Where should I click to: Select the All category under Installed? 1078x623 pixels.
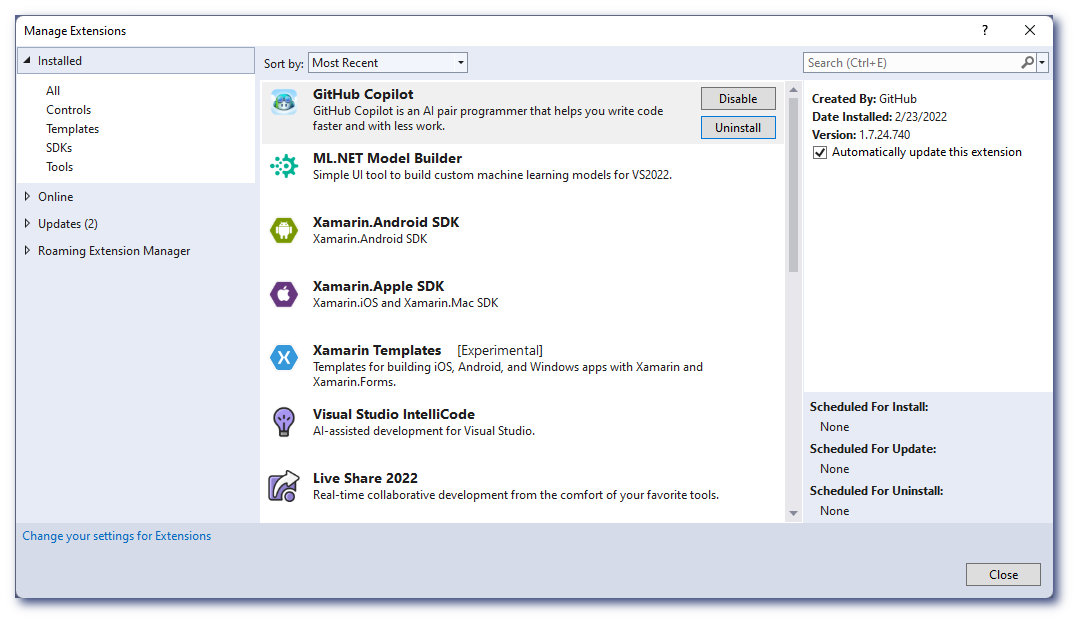[53, 91]
